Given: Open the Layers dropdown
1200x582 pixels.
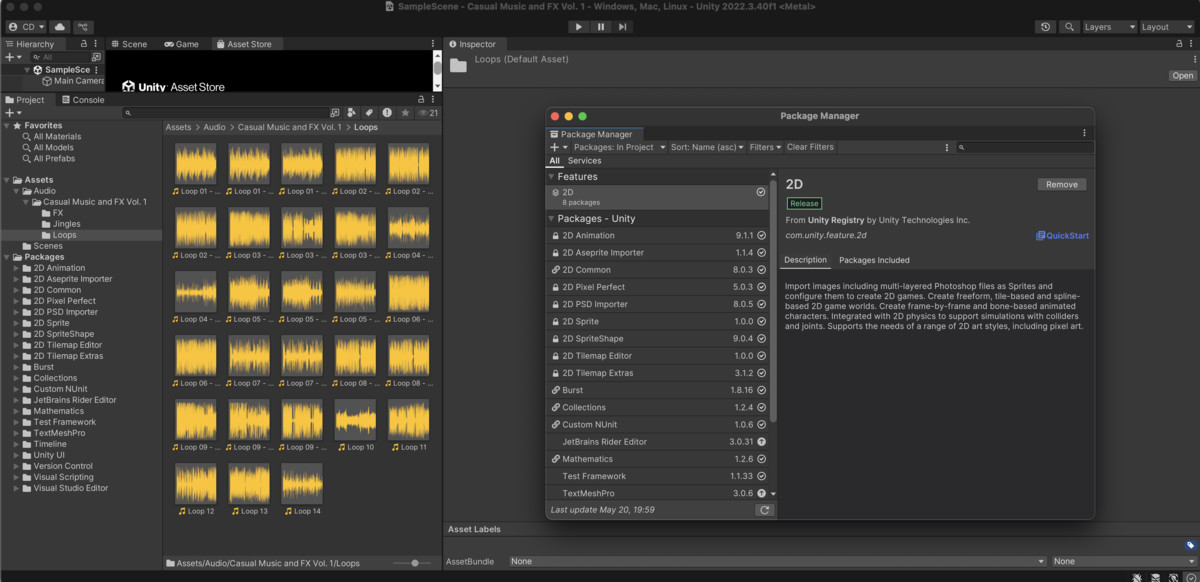Looking at the screenshot, I should click(x=1110, y=27).
